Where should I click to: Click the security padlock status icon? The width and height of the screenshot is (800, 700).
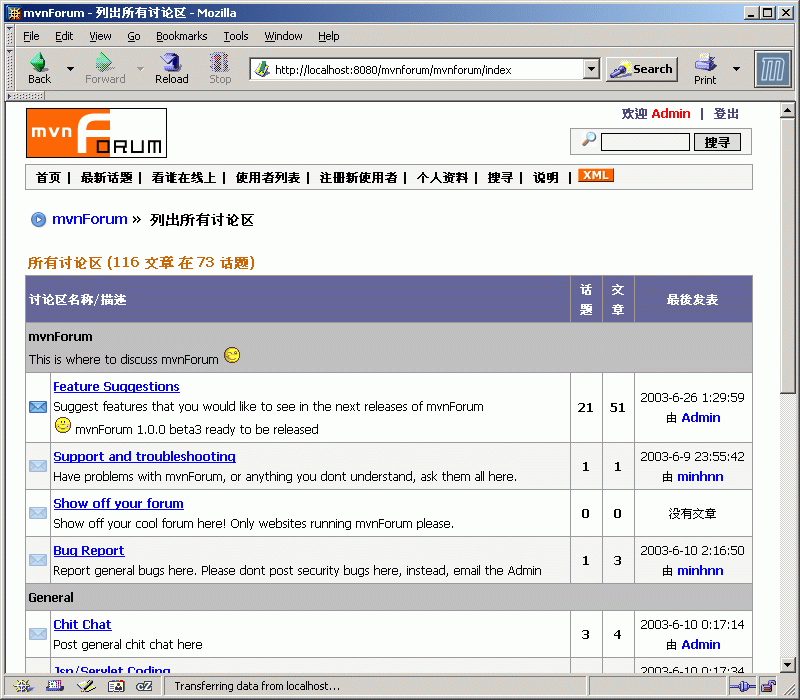point(768,686)
